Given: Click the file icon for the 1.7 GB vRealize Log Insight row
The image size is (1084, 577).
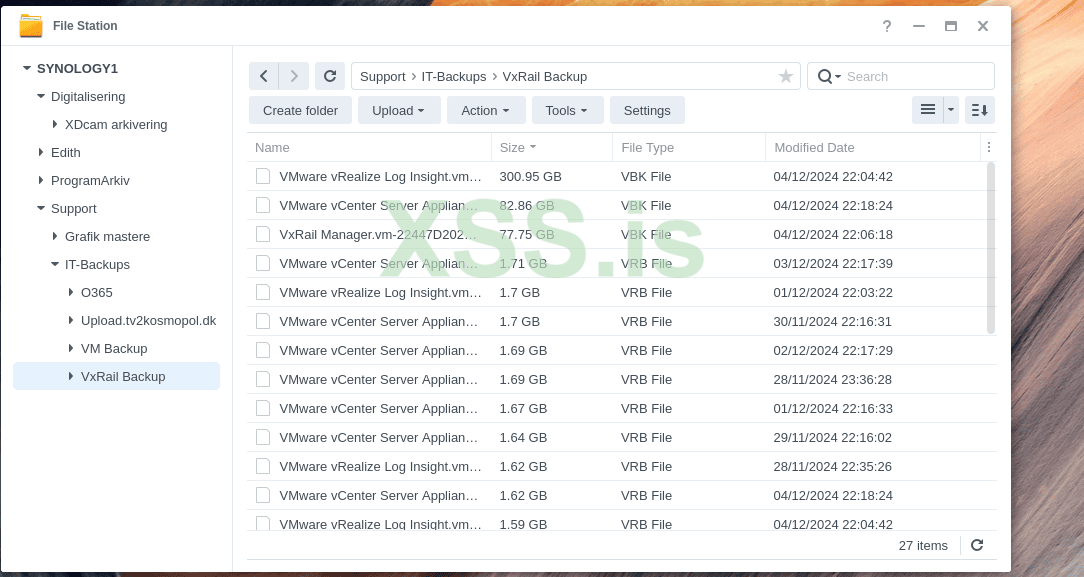Looking at the screenshot, I should [263, 292].
